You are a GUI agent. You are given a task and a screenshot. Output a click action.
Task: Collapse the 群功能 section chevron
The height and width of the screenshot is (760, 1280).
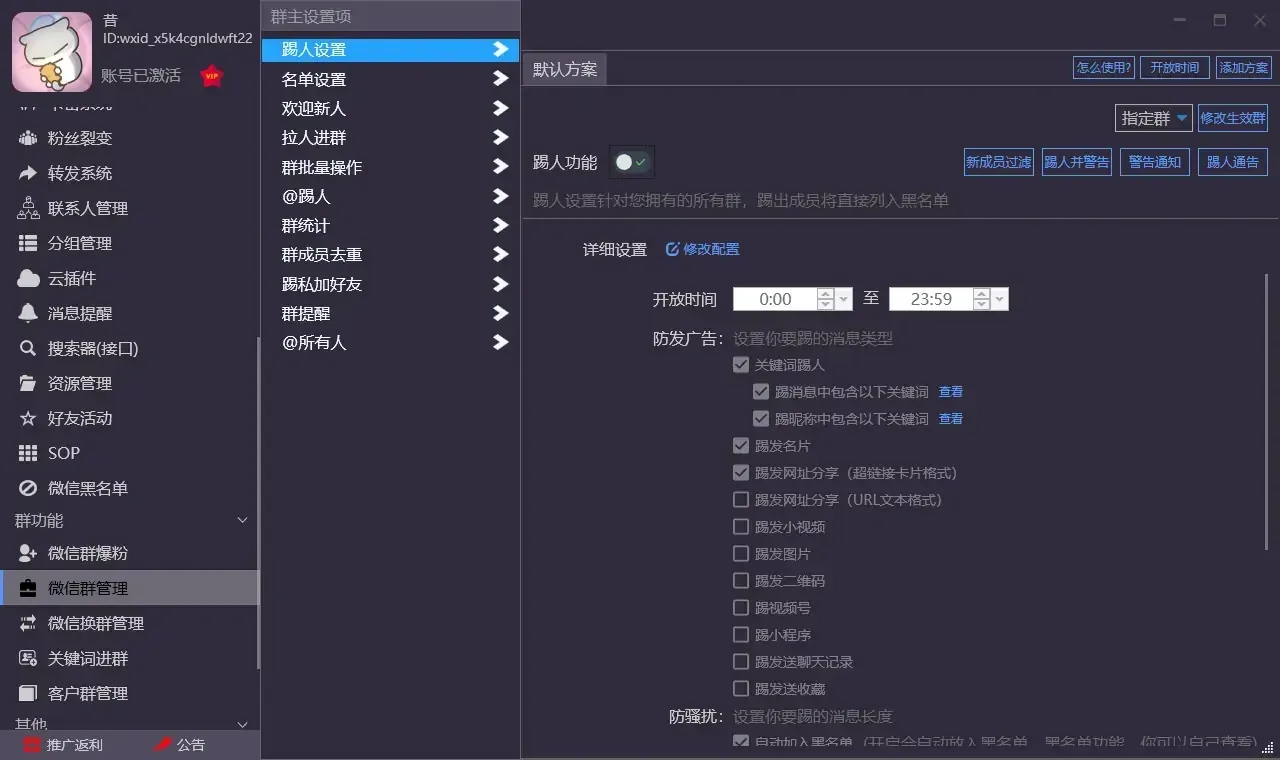click(242, 521)
